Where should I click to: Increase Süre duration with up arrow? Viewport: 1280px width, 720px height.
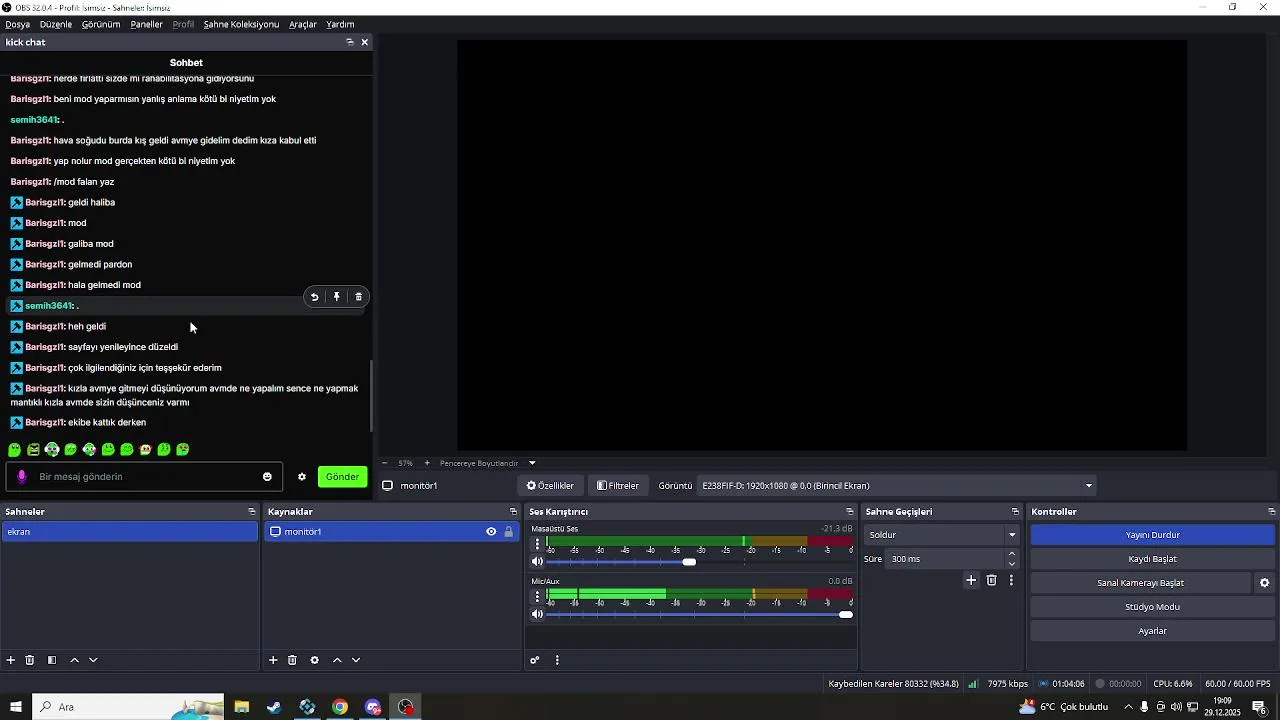[x=1012, y=554]
